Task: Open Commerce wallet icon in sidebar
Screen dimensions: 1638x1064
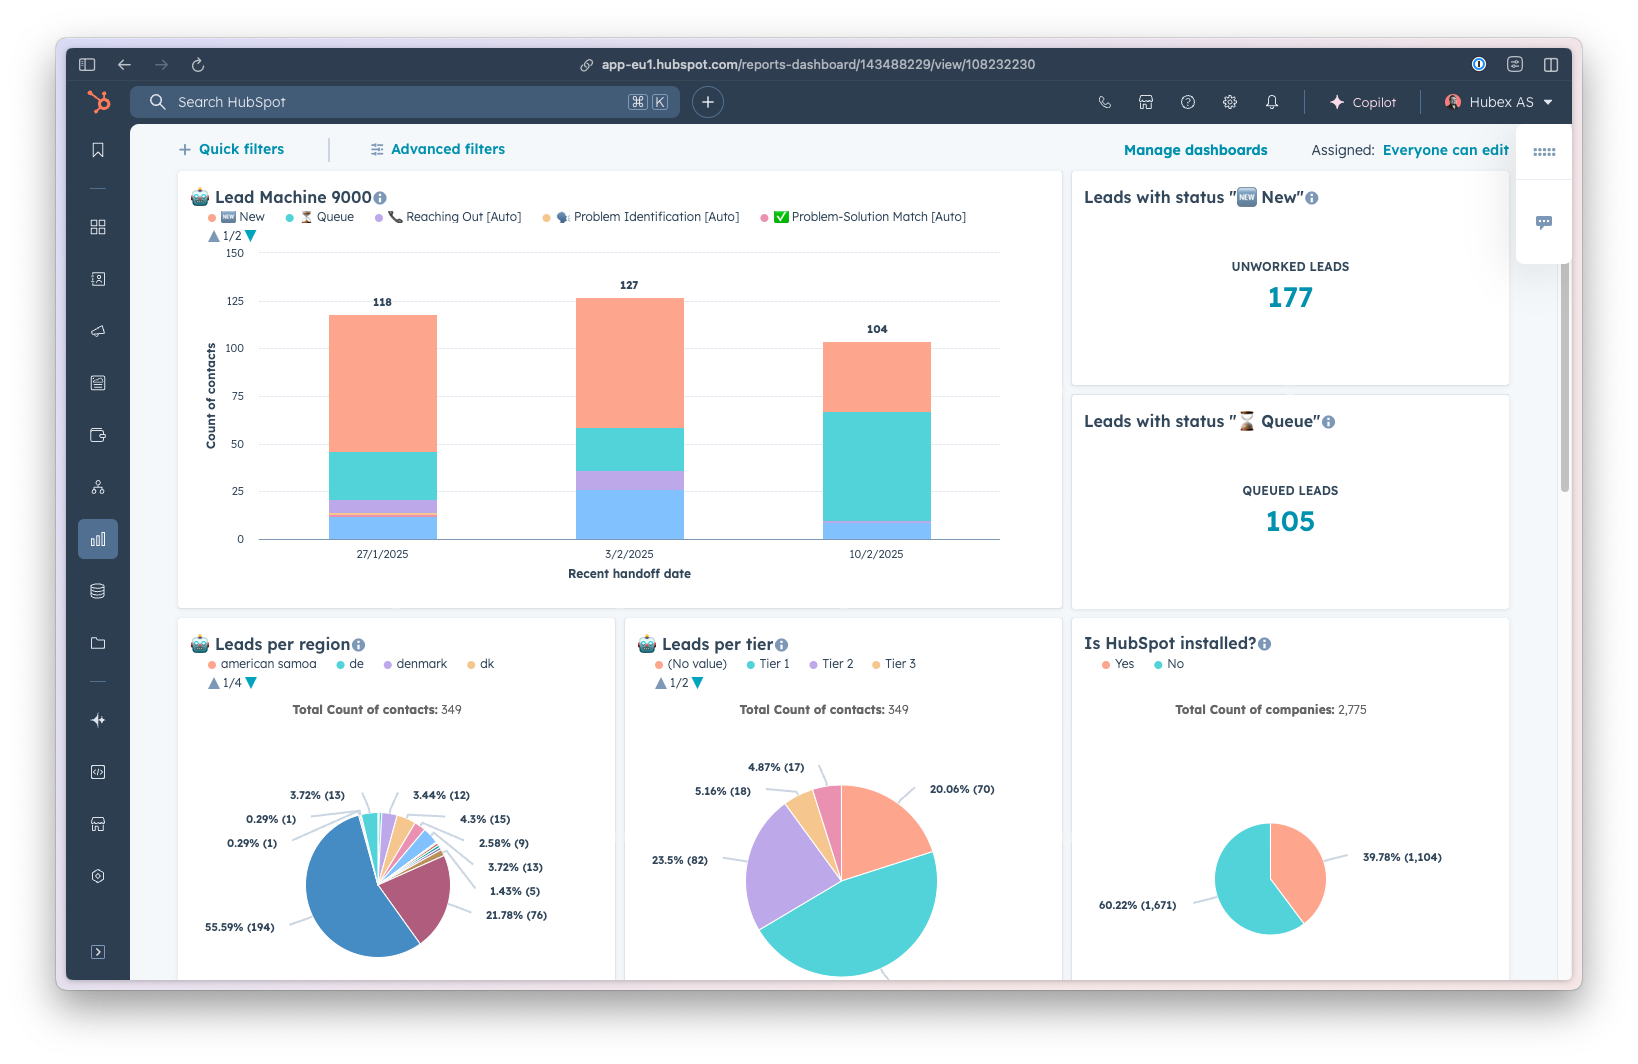Action: 98,435
